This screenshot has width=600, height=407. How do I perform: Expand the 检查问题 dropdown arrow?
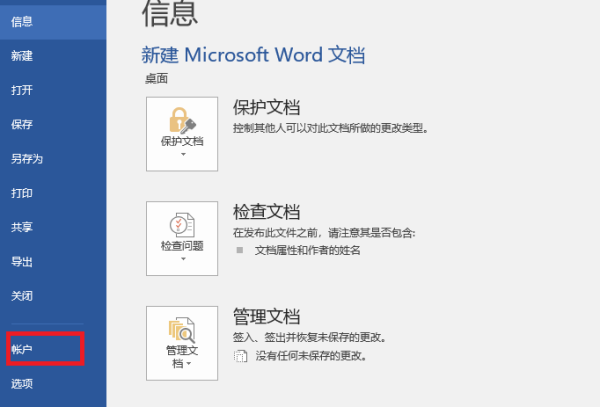[x=183, y=259]
